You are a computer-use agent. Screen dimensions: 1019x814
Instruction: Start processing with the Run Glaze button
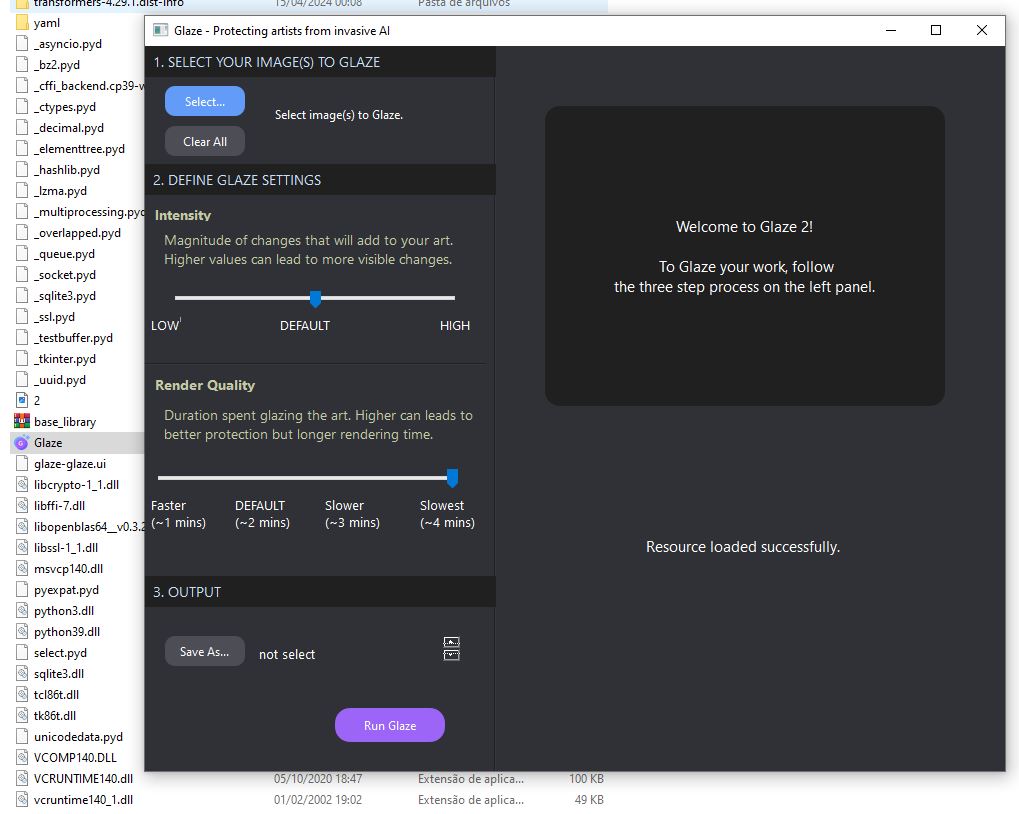(x=390, y=725)
